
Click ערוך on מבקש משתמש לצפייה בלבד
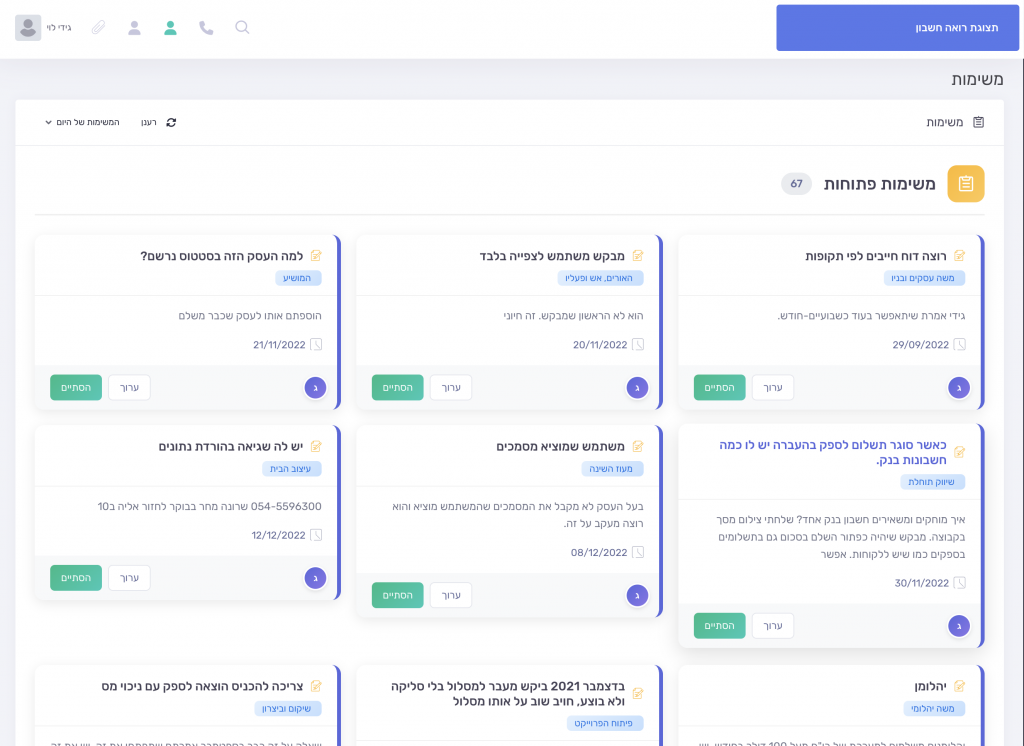coord(451,387)
